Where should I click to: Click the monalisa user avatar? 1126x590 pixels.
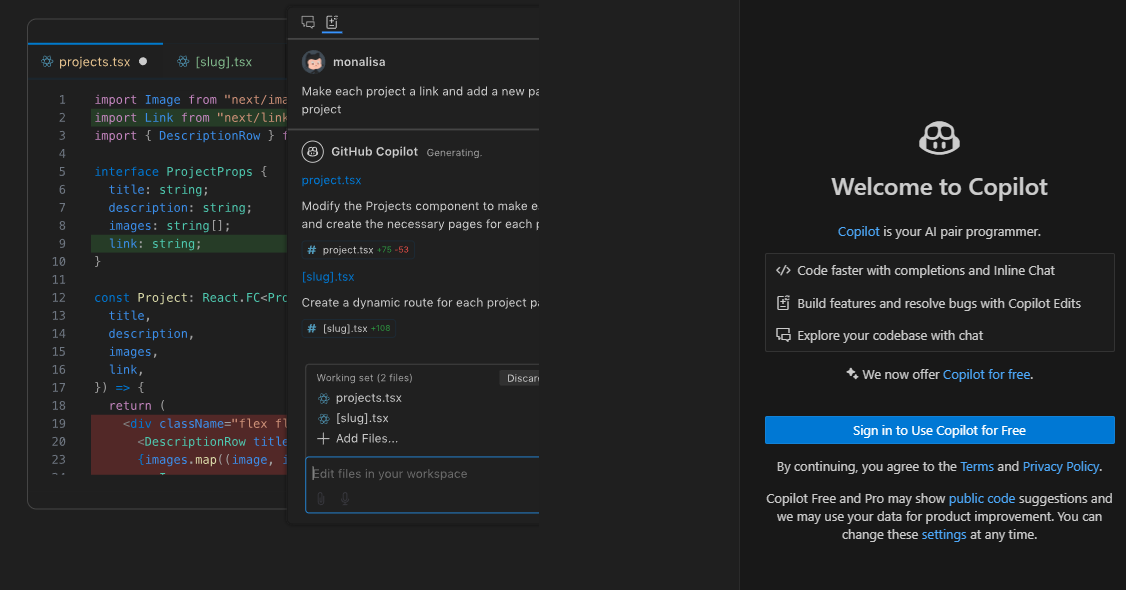click(314, 62)
